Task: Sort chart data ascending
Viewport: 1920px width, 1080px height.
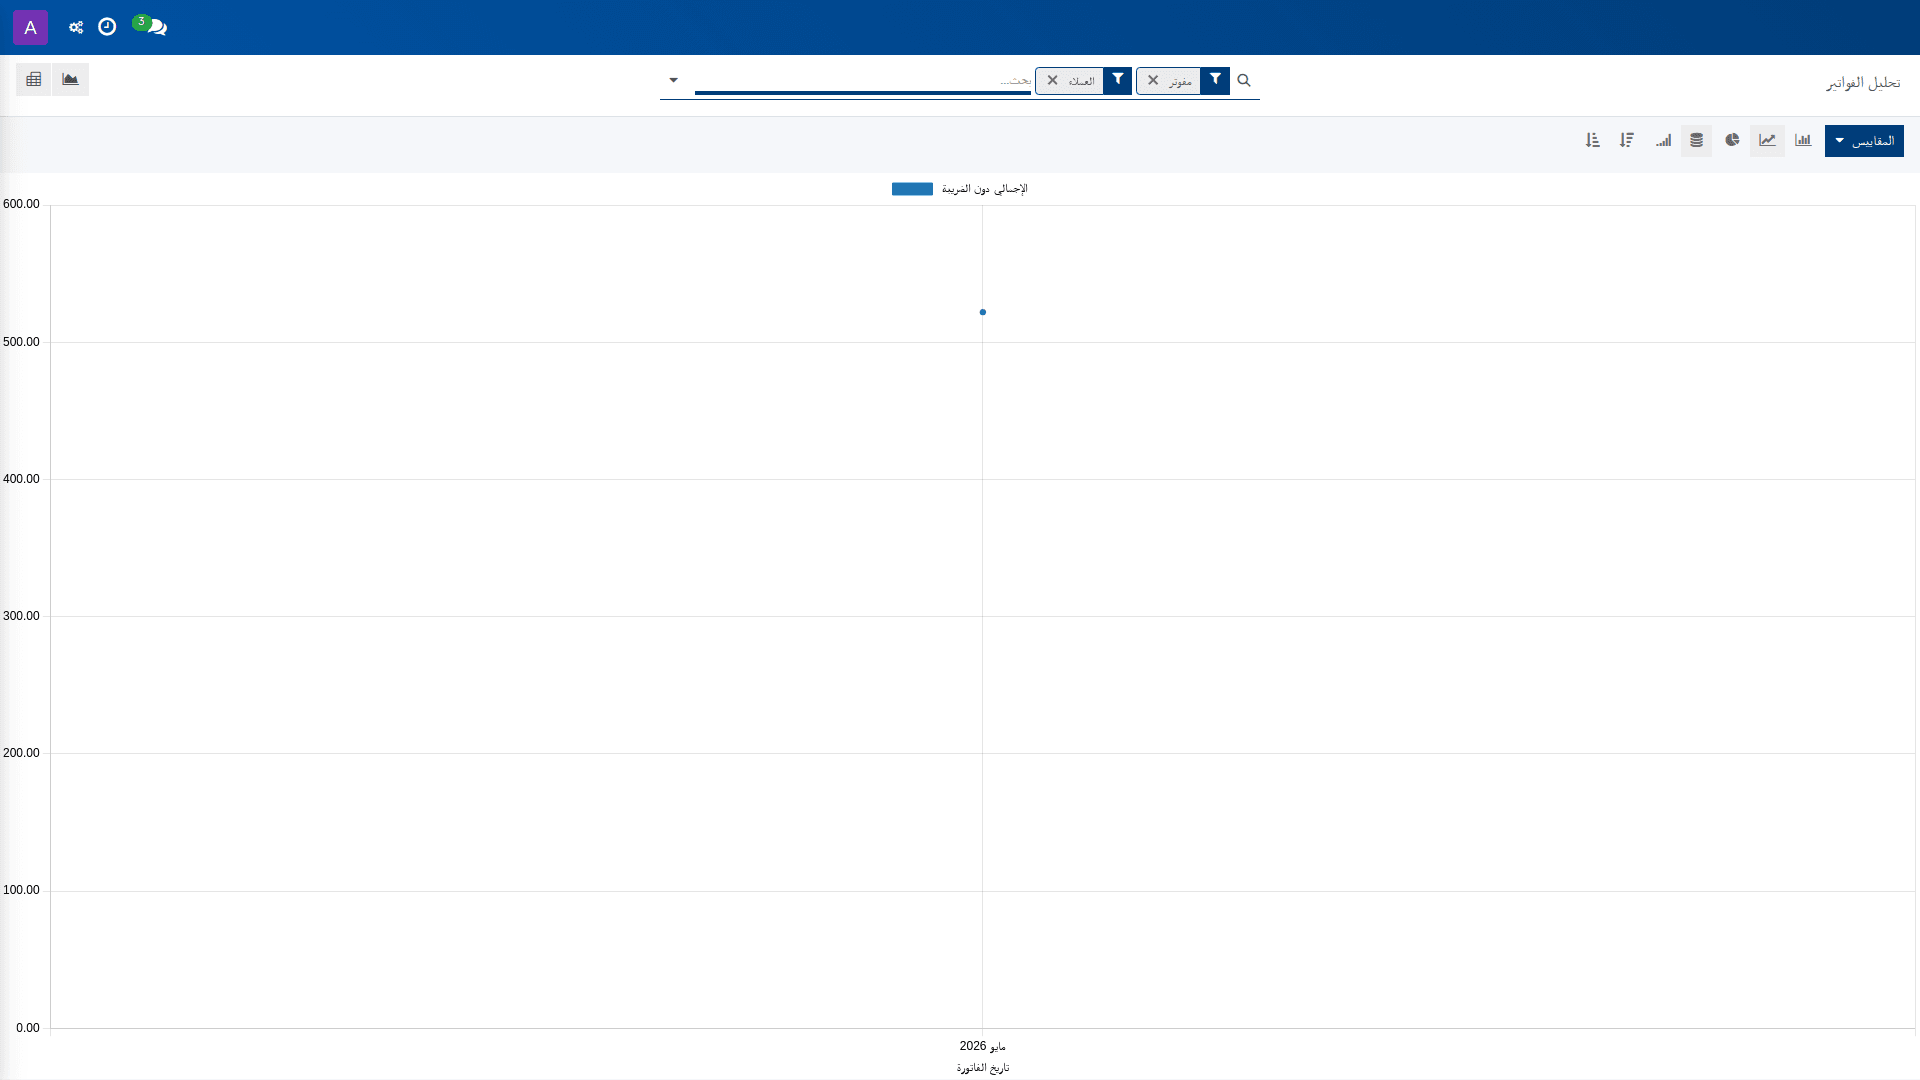Action: [x=1593, y=141]
